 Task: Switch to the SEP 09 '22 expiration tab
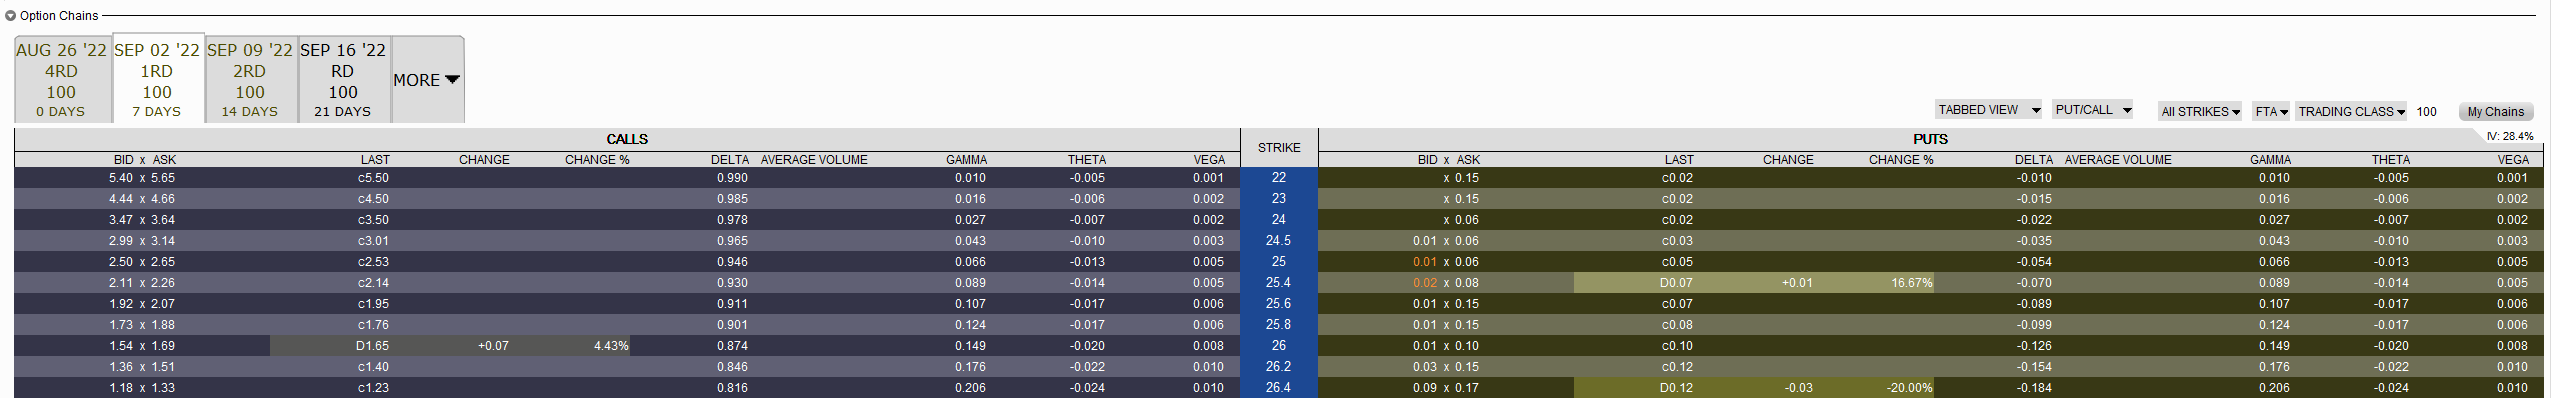[x=250, y=80]
